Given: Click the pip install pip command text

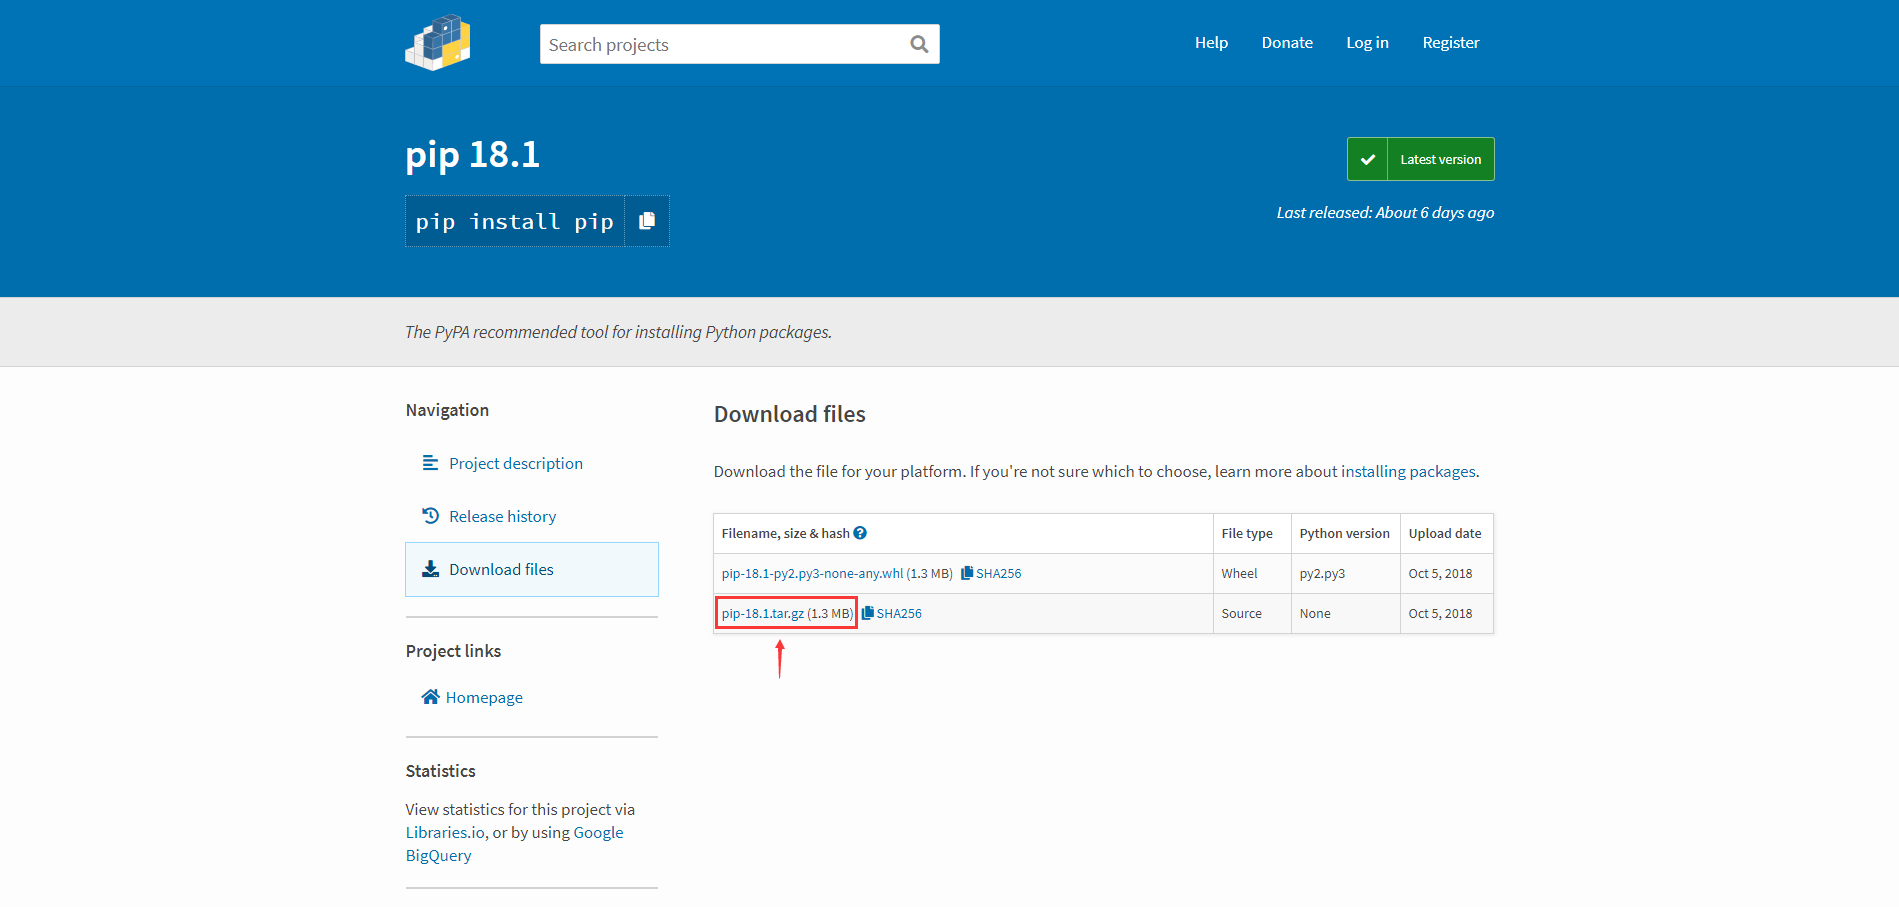Looking at the screenshot, I should coord(515,221).
